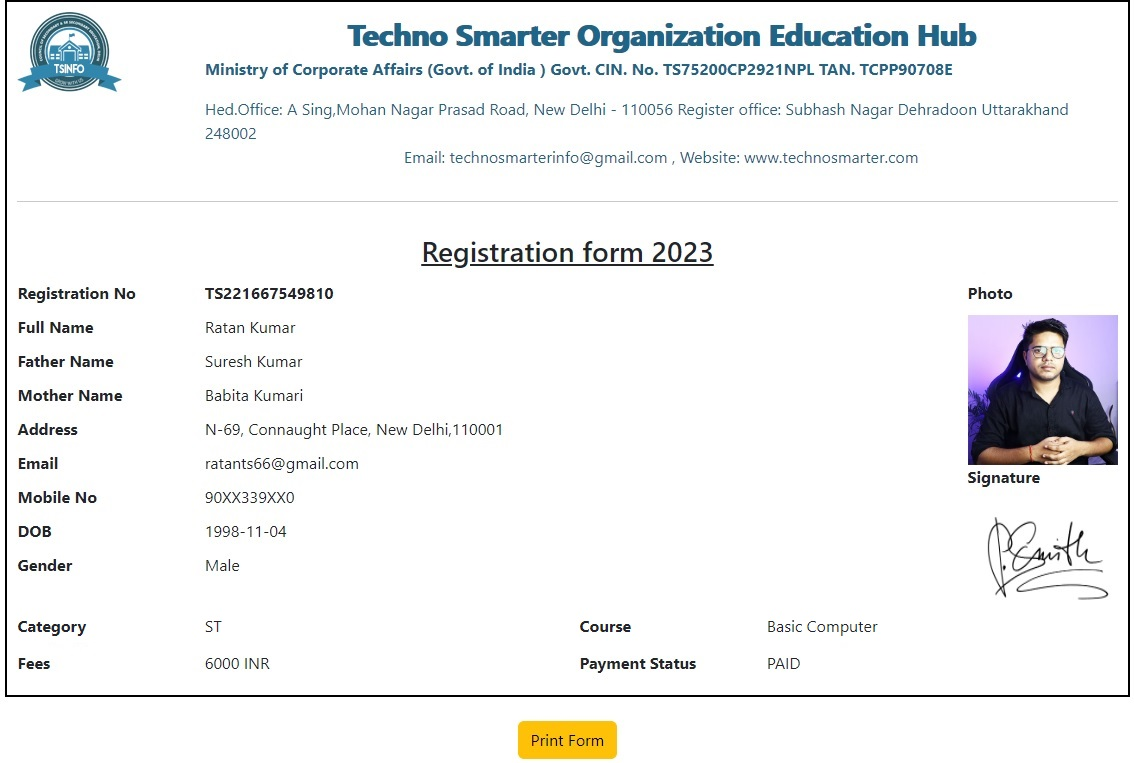This screenshot has width=1134, height=763.
Task: Open the applicant photo image
Action: (1042, 389)
